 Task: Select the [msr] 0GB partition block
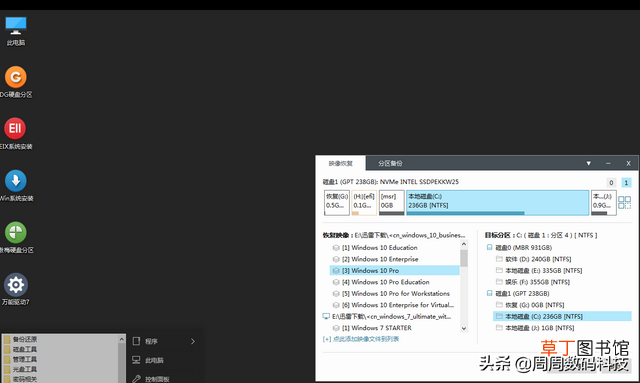pyautogui.click(x=391, y=203)
